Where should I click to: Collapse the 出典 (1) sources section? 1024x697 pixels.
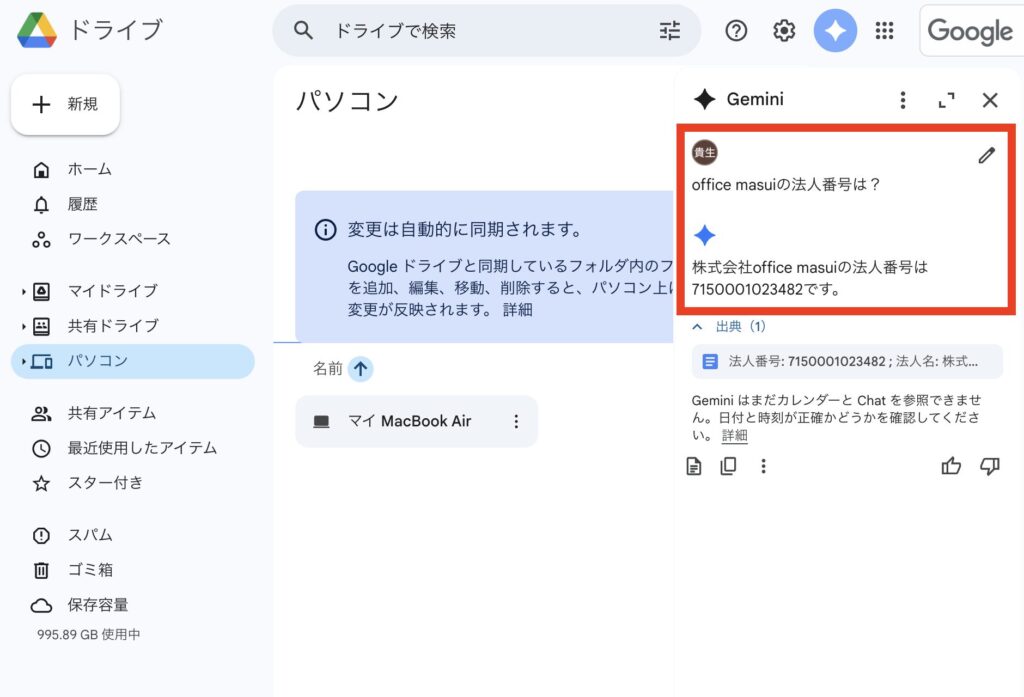(x=728, y=327)
